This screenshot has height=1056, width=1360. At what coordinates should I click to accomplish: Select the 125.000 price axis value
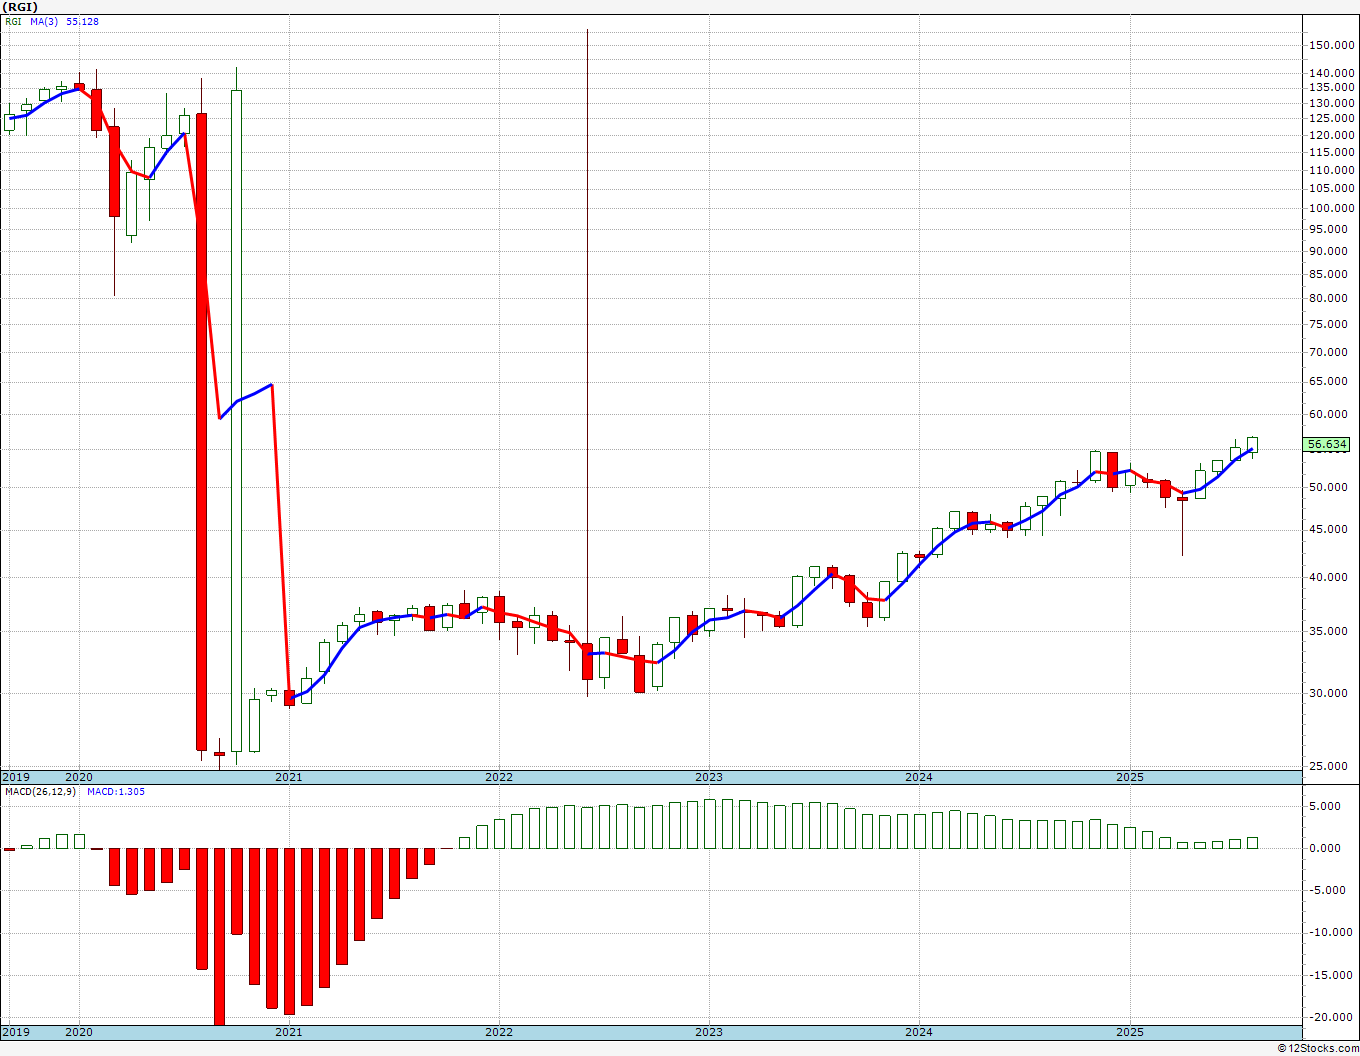pos(1331,118)
